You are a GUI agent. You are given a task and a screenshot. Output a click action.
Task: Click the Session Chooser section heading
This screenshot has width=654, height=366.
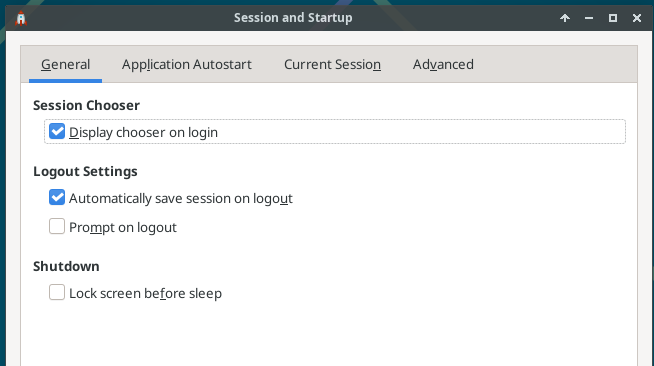click(86, 105)
